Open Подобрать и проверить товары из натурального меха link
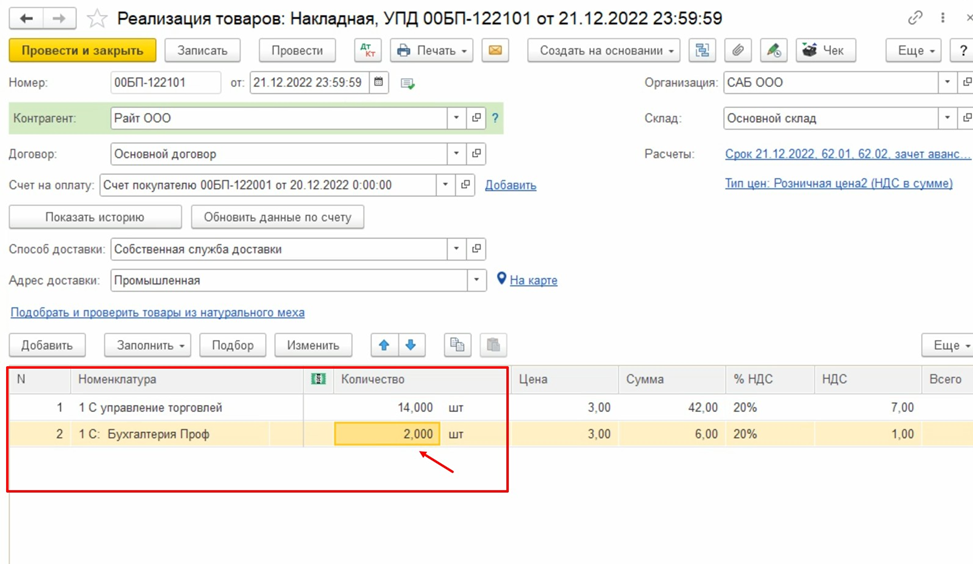The image size is (973, 564). coord(158,312)
